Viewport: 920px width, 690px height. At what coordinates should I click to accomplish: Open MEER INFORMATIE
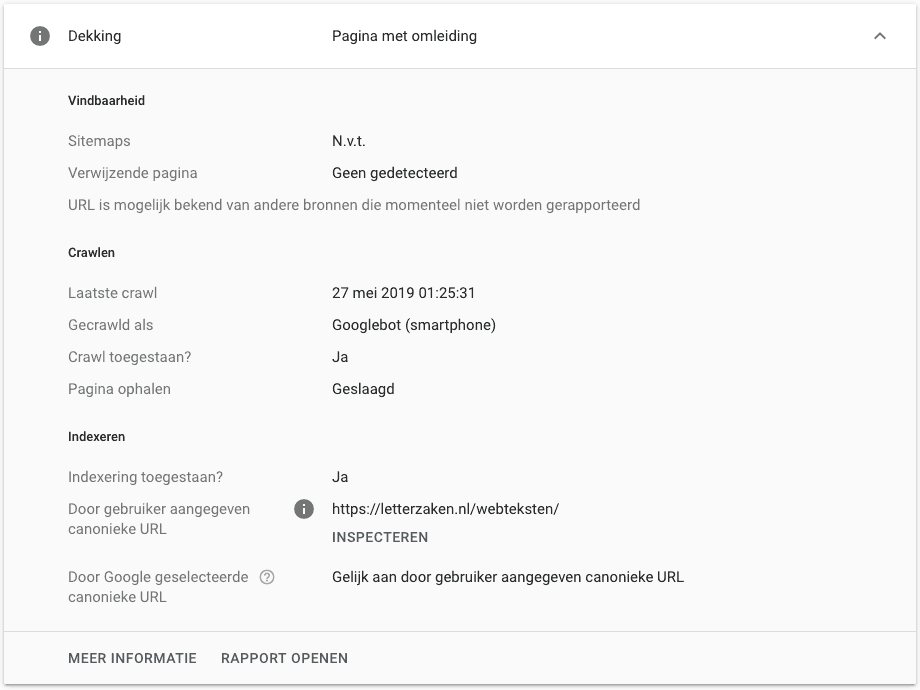click(132, 658)
